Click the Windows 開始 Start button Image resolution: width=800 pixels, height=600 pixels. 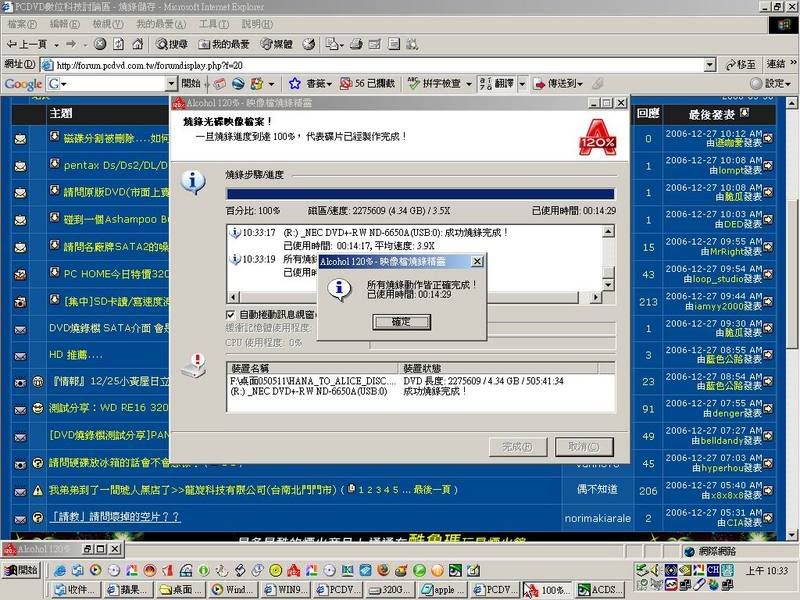click(21, 570)
